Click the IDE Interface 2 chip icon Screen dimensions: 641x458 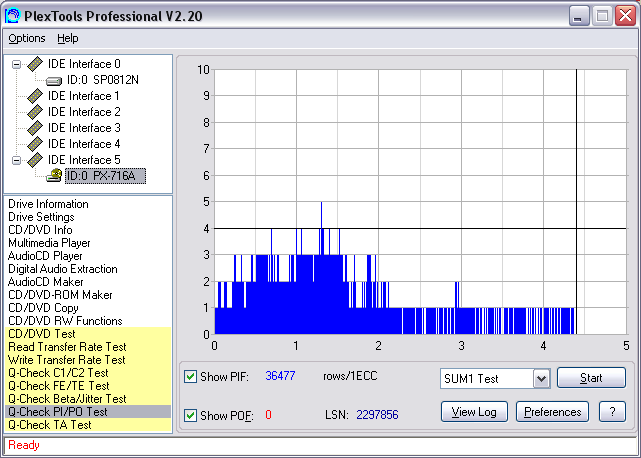pos(35,112)
